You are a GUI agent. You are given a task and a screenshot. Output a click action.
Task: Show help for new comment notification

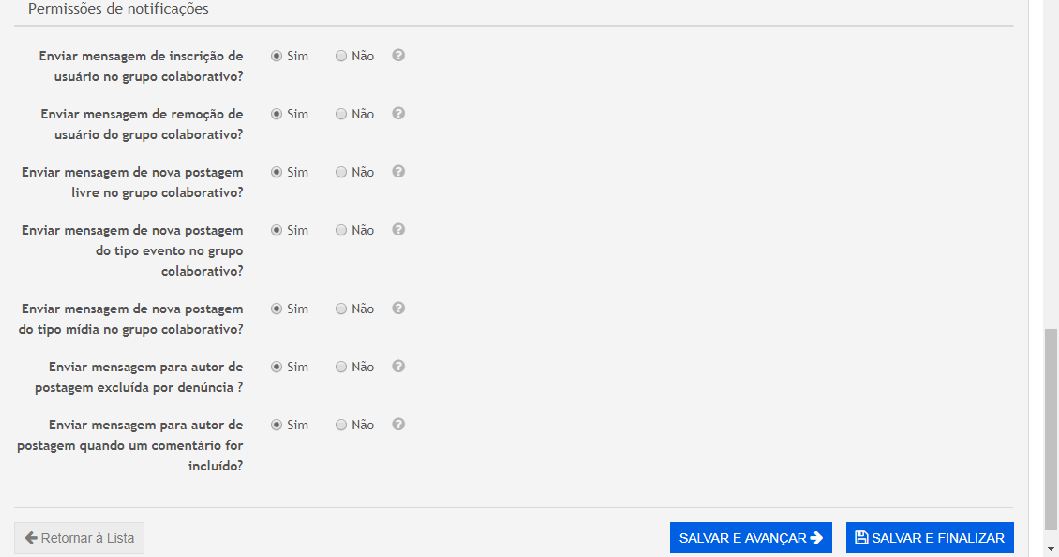[398, 424]
